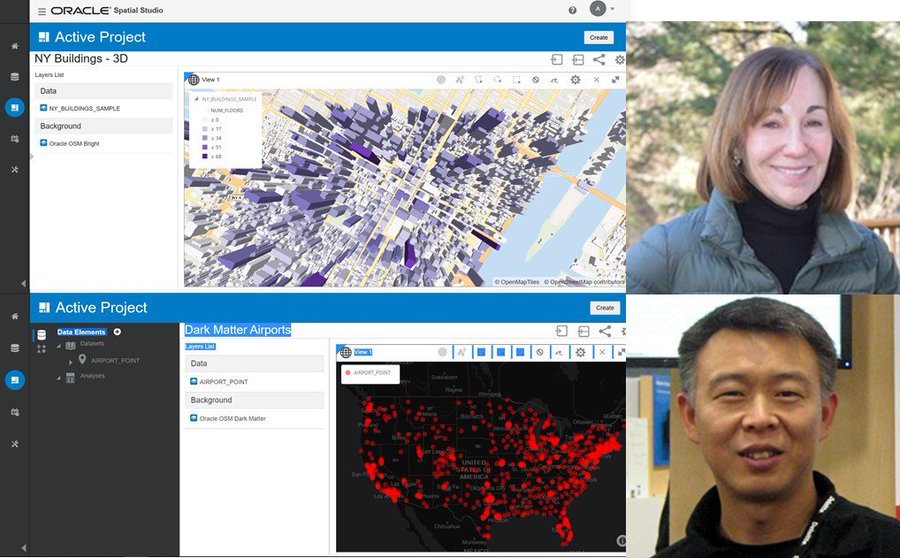Click Data header in Dark Matter Airports layers
The width and height of the screenshot is (900, 558).
[254, 363]
